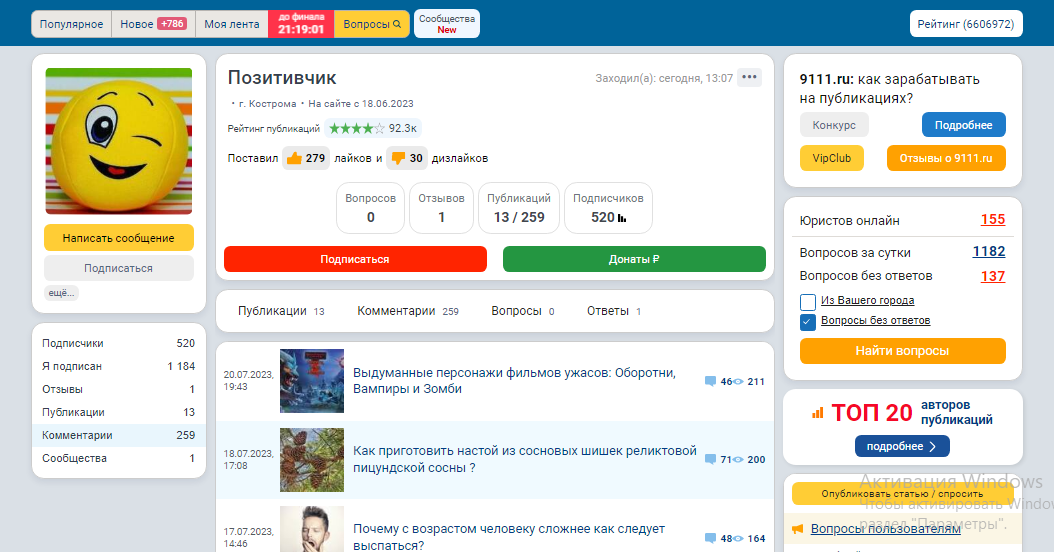Click views eye icon on pine cone article
The height and width of the screenshot is (552, 1054).
(x=738, y=459)
